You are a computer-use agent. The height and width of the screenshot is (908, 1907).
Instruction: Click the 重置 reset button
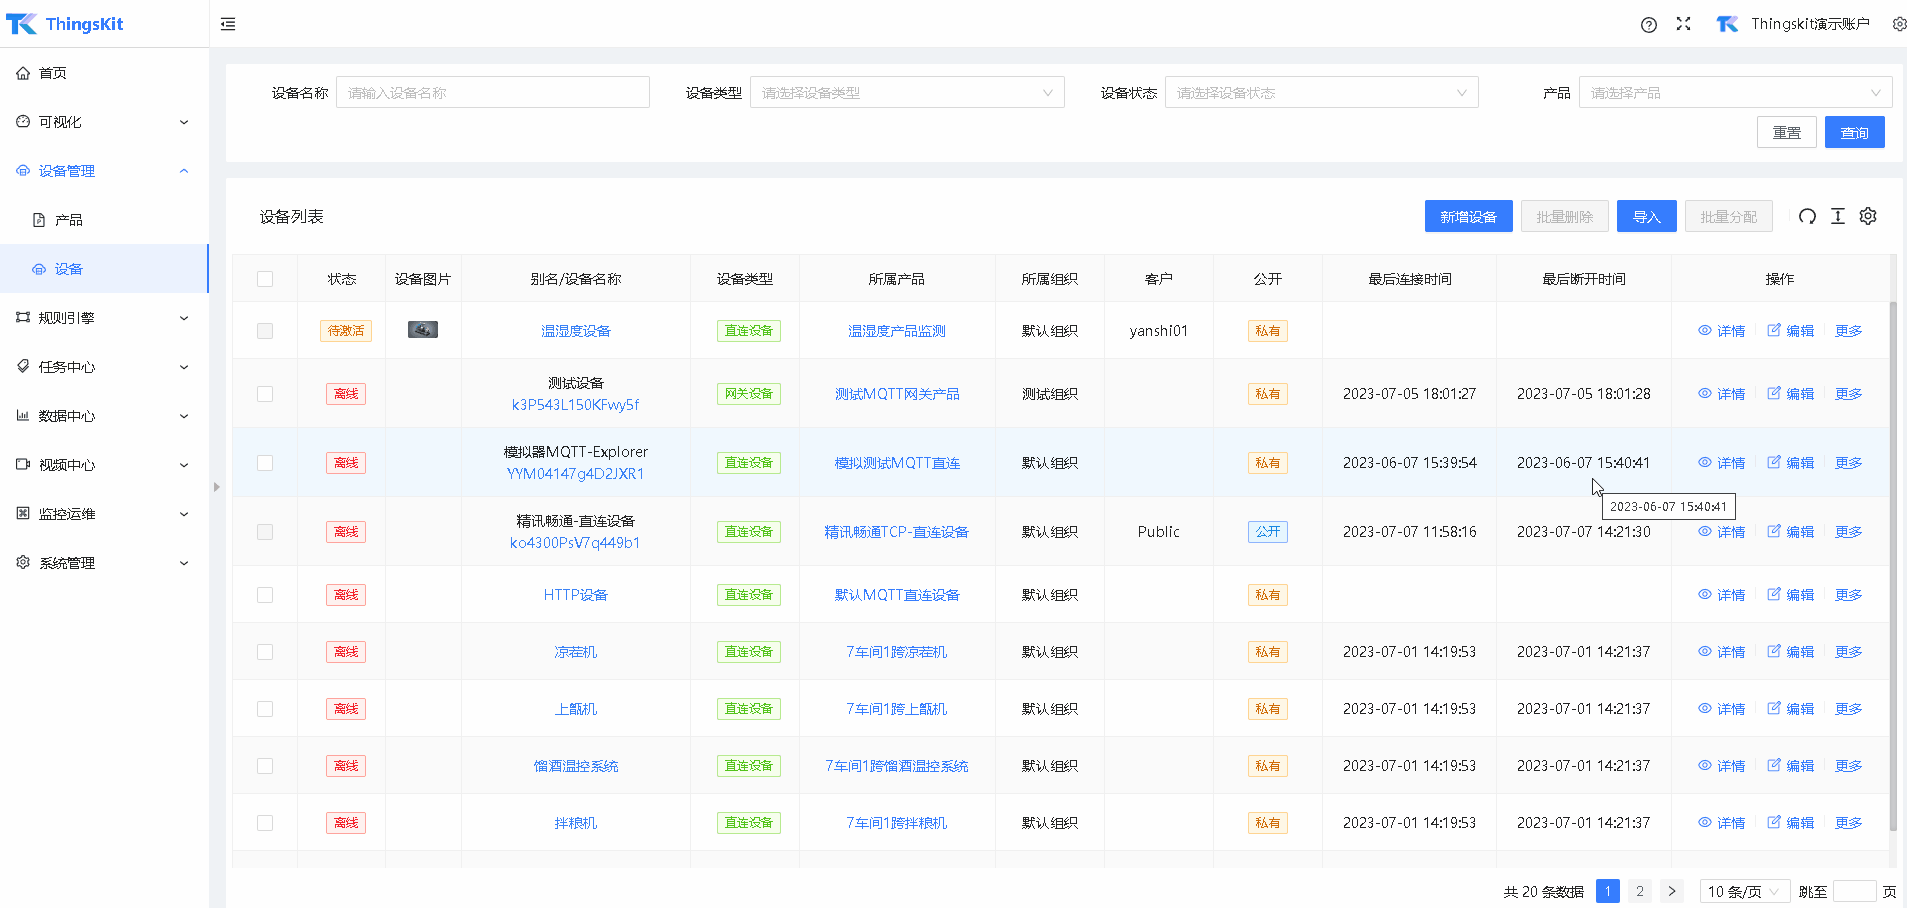pyautogui.click(x=1787, y=132)
